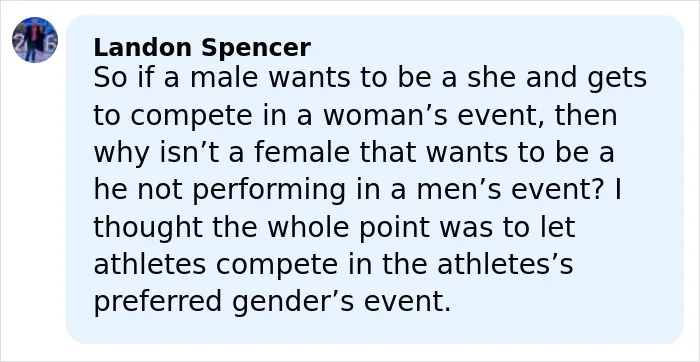
Task: Click the first line starting "So if a male"
Action: point(370,79)
